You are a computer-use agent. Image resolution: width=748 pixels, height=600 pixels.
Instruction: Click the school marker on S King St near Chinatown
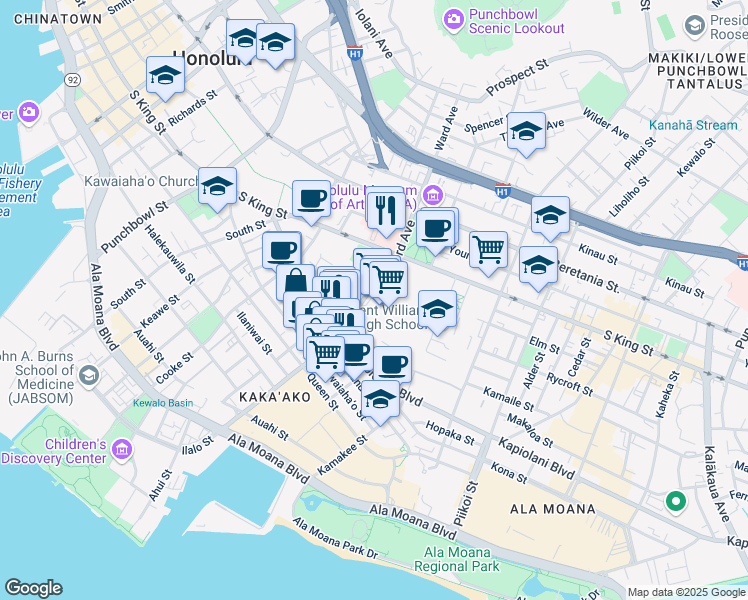point(165,76)
